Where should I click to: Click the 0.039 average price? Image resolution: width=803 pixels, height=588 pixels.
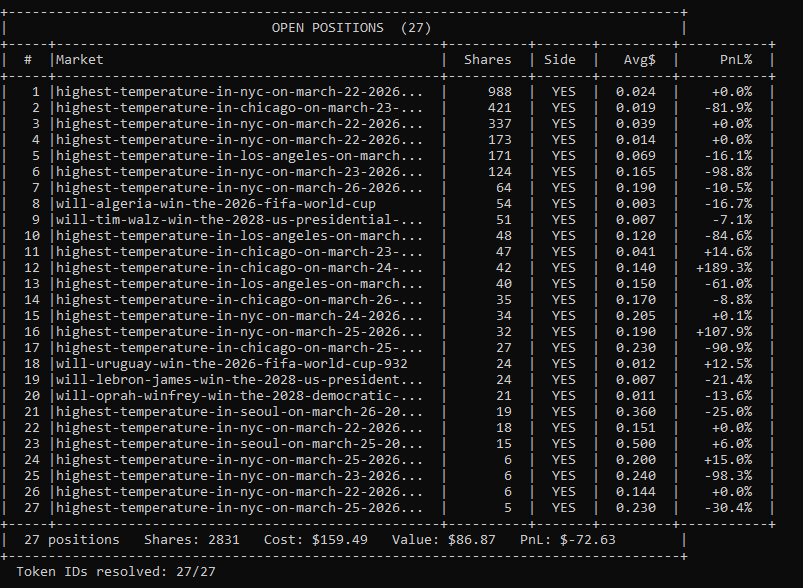(x=636, y=123)
